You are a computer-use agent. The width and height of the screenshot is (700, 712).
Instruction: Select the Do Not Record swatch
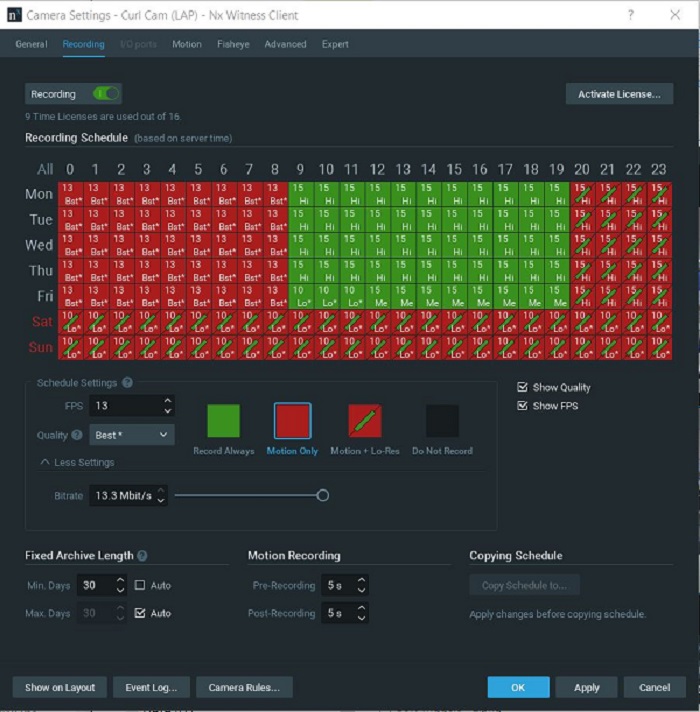[x=442, y=421]
